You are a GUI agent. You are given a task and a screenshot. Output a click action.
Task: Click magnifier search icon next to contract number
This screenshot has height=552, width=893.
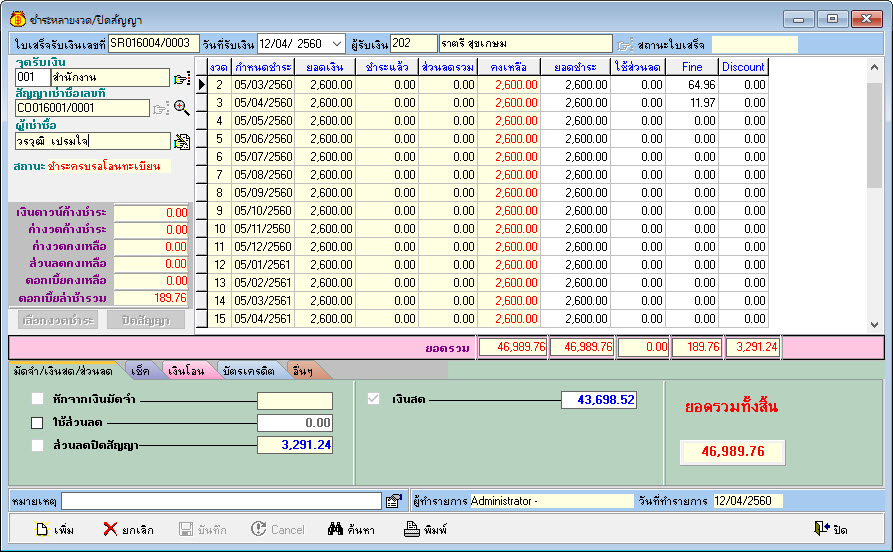tap(182, 108)
